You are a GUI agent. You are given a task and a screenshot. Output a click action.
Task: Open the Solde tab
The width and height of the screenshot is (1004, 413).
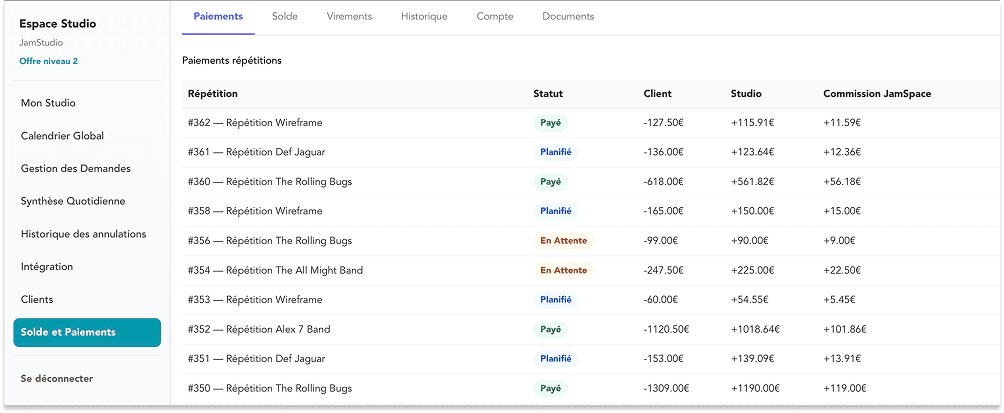pyautogui.click(x=284, y=17)
